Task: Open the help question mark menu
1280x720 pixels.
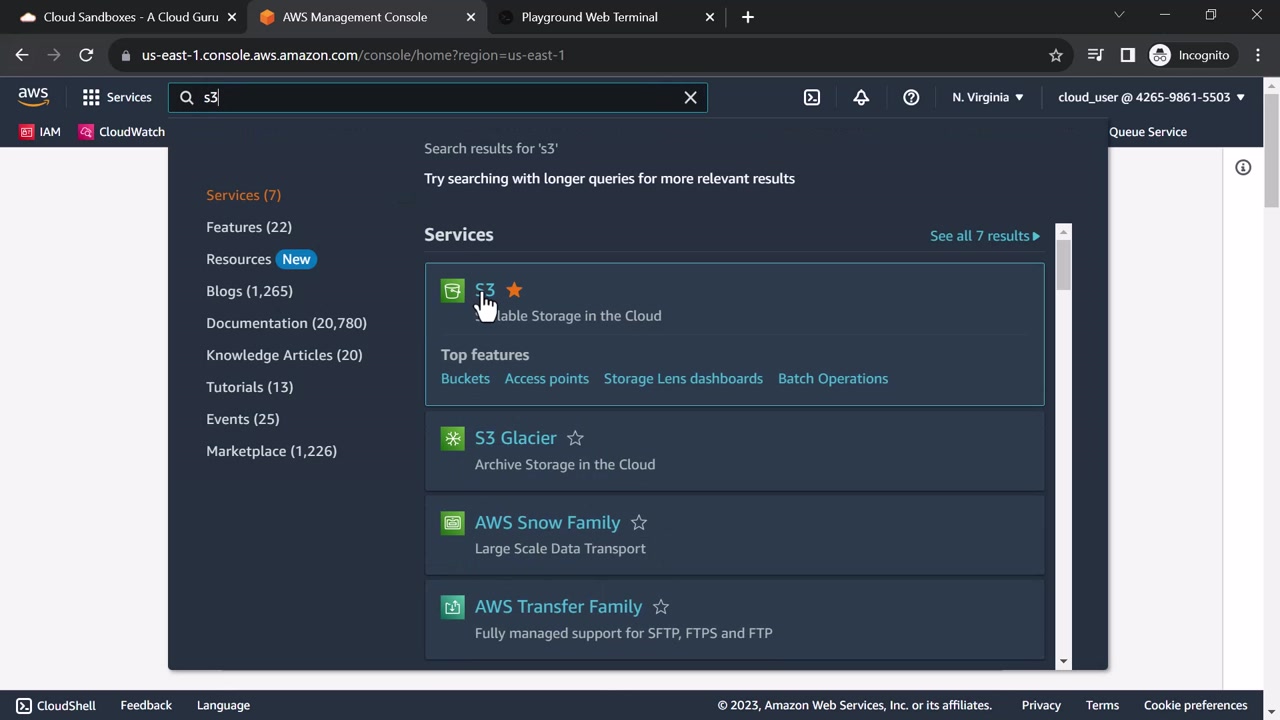Action: [911, 97]
